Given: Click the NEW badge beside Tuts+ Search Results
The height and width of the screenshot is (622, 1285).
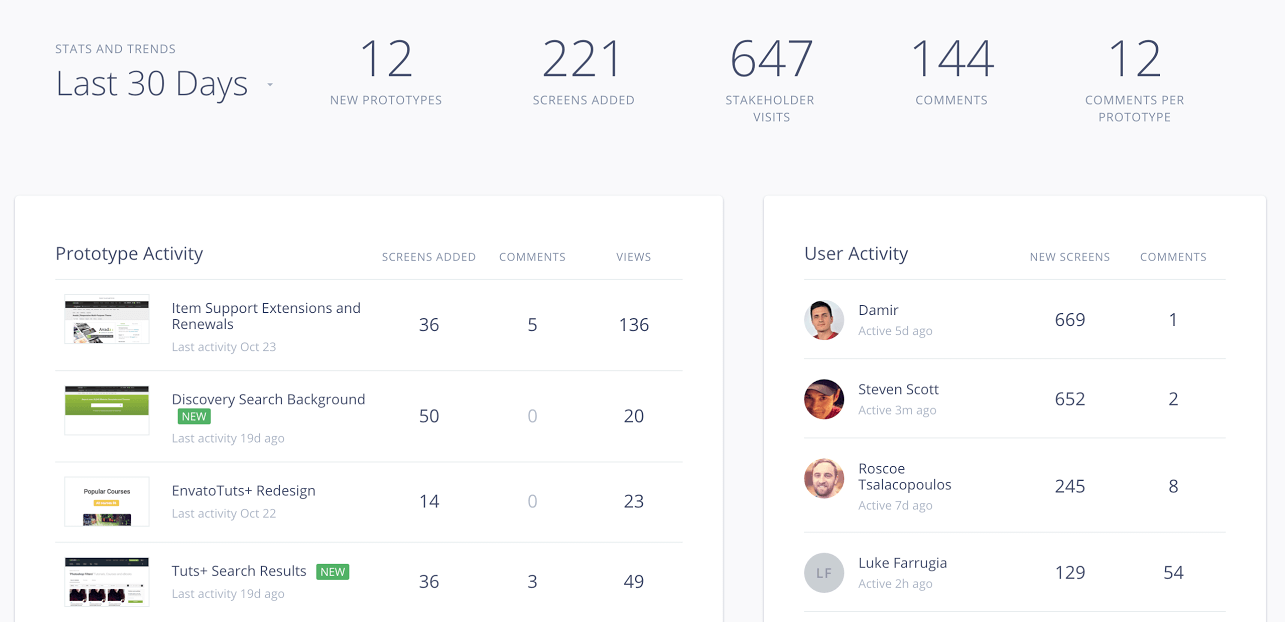Looking at the screenshot, I should click(333, 572).
